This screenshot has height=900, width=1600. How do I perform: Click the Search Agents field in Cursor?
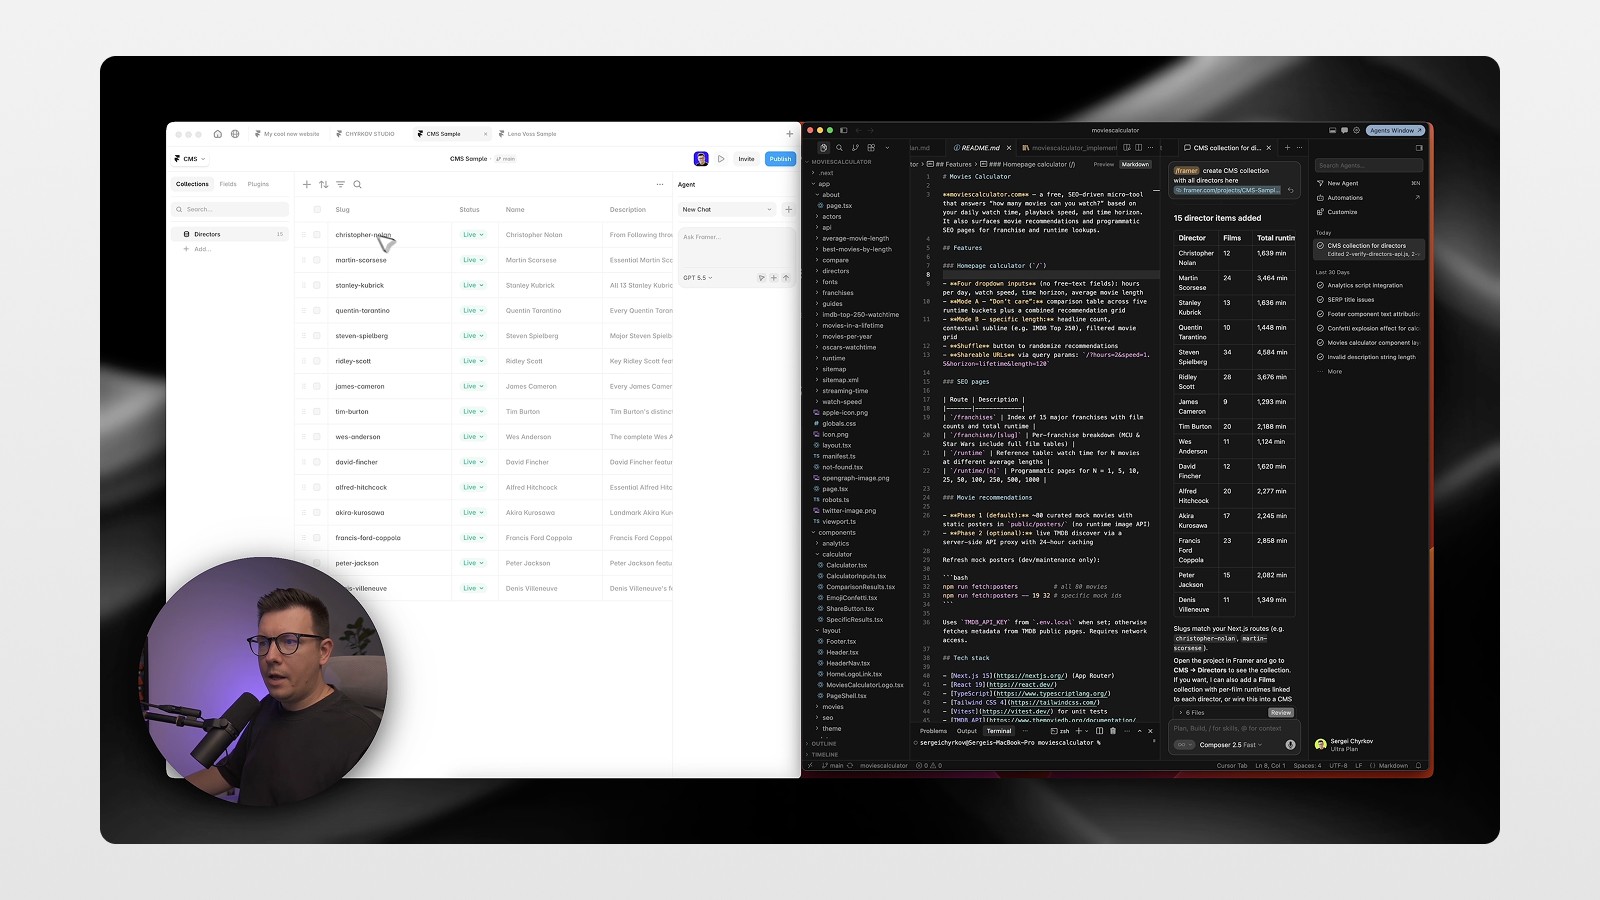click(1368, 165)
